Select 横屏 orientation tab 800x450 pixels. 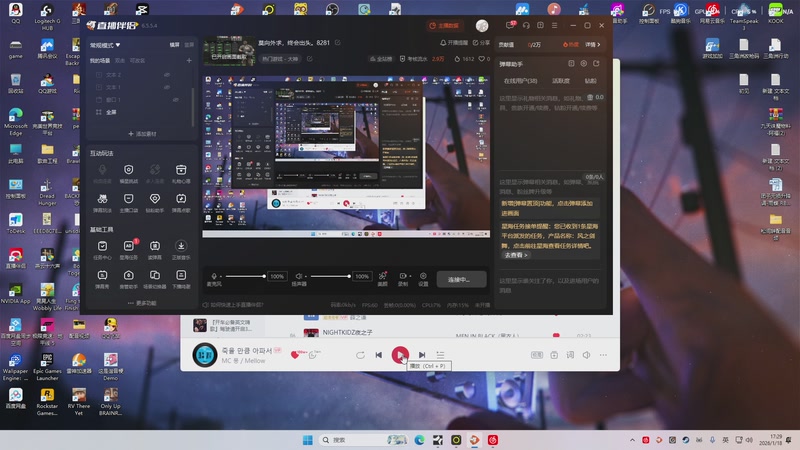click(174, 45)
